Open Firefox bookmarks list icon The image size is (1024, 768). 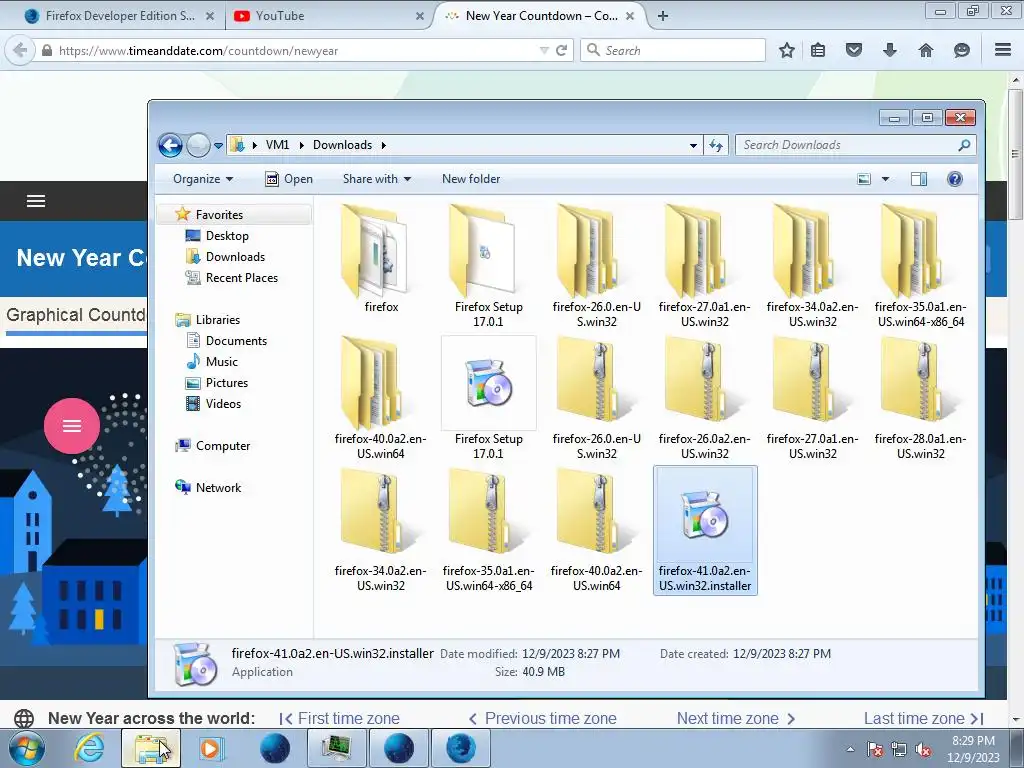coord(818,50)
